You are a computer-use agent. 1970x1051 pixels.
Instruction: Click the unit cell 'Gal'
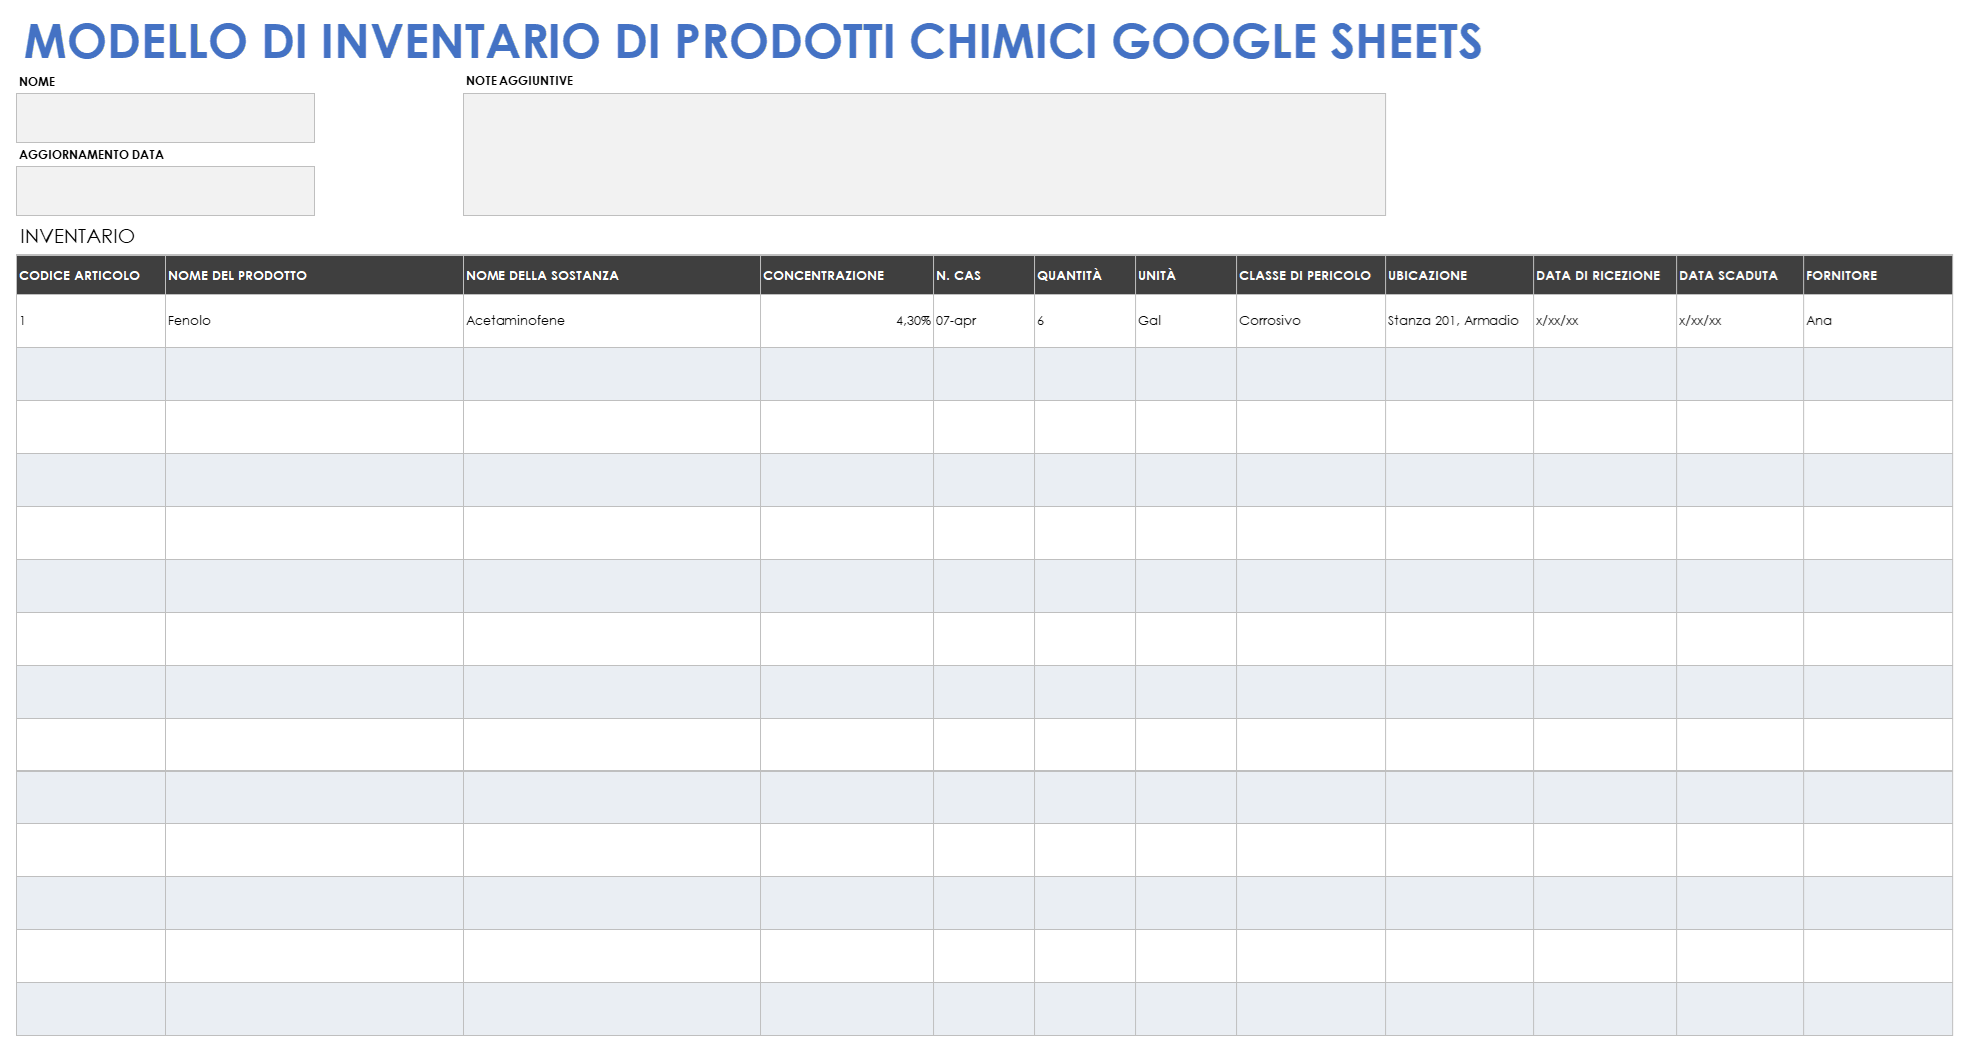click(1186, 321)
